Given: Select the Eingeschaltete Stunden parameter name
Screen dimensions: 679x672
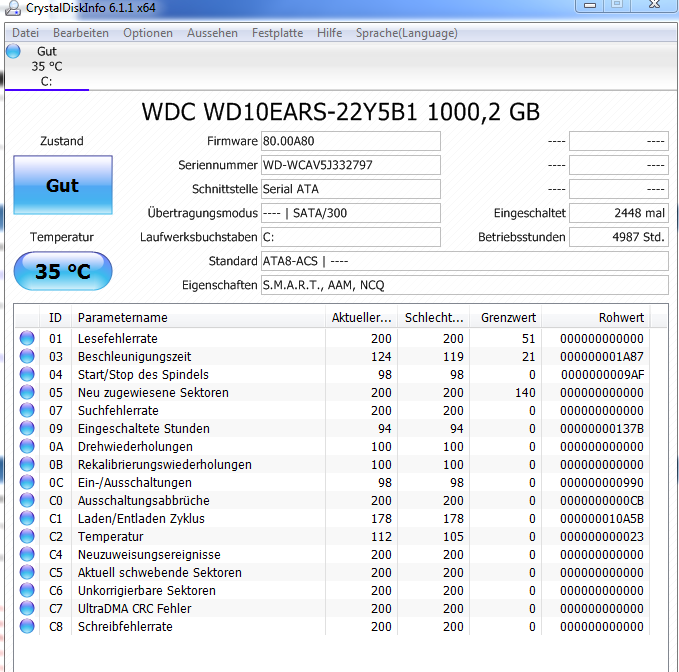Looking at the screenshot, I should coord(143,428).
